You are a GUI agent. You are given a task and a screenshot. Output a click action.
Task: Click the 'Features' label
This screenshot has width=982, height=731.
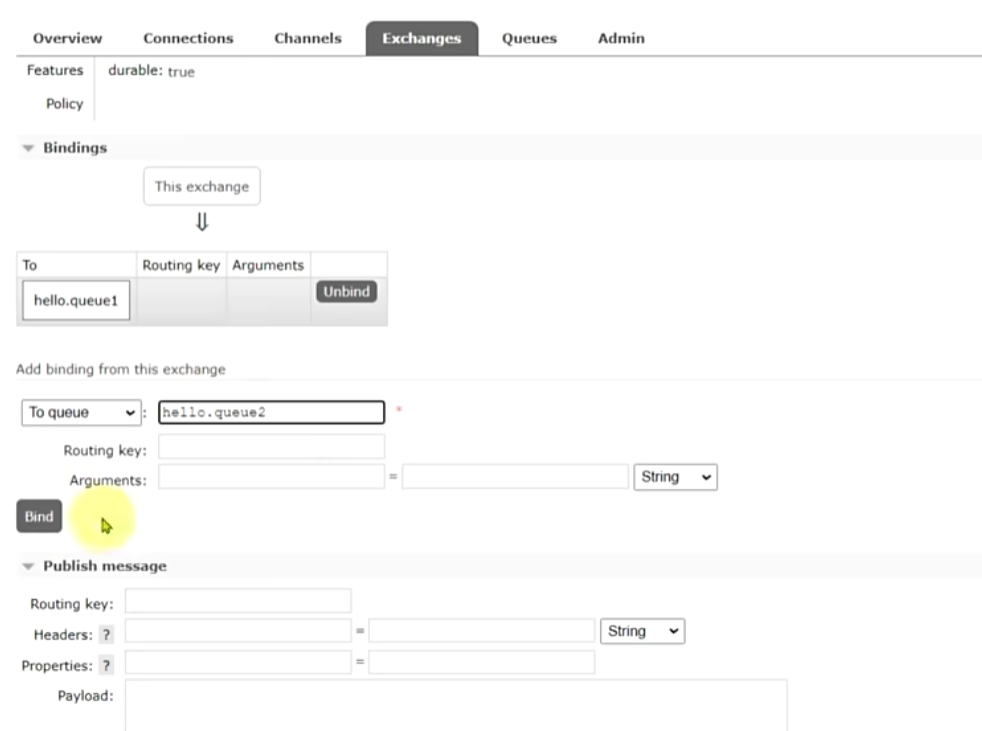tap(54, 70)
